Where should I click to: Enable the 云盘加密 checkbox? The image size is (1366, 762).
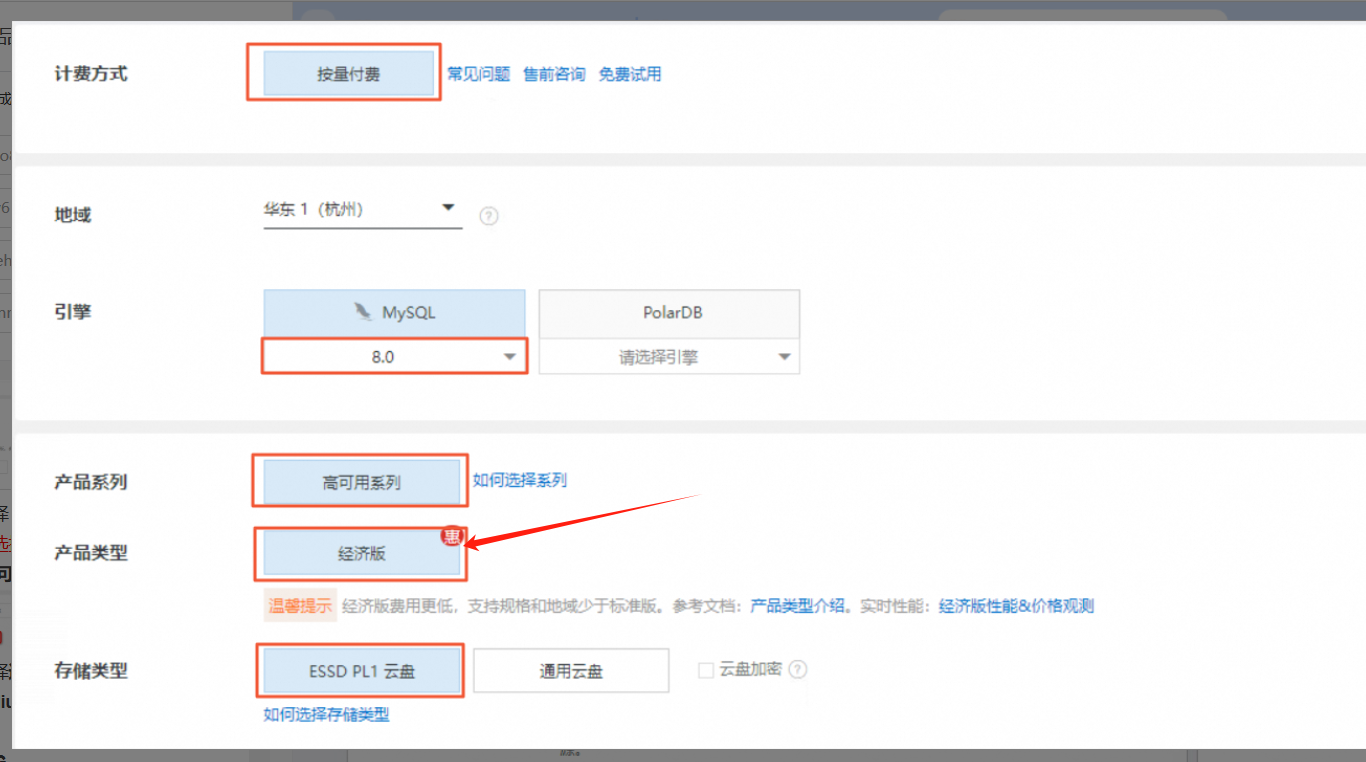pos(706,670)
